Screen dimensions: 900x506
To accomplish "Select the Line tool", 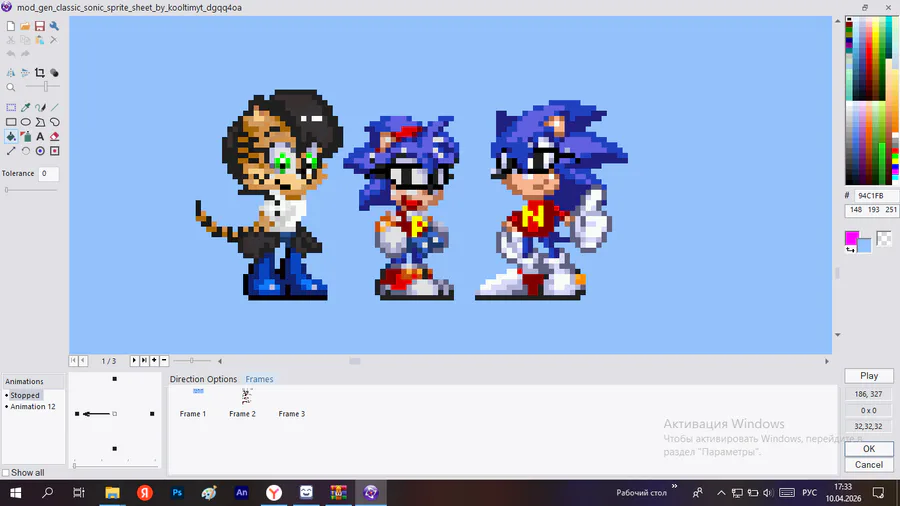I will pos(55,107).
